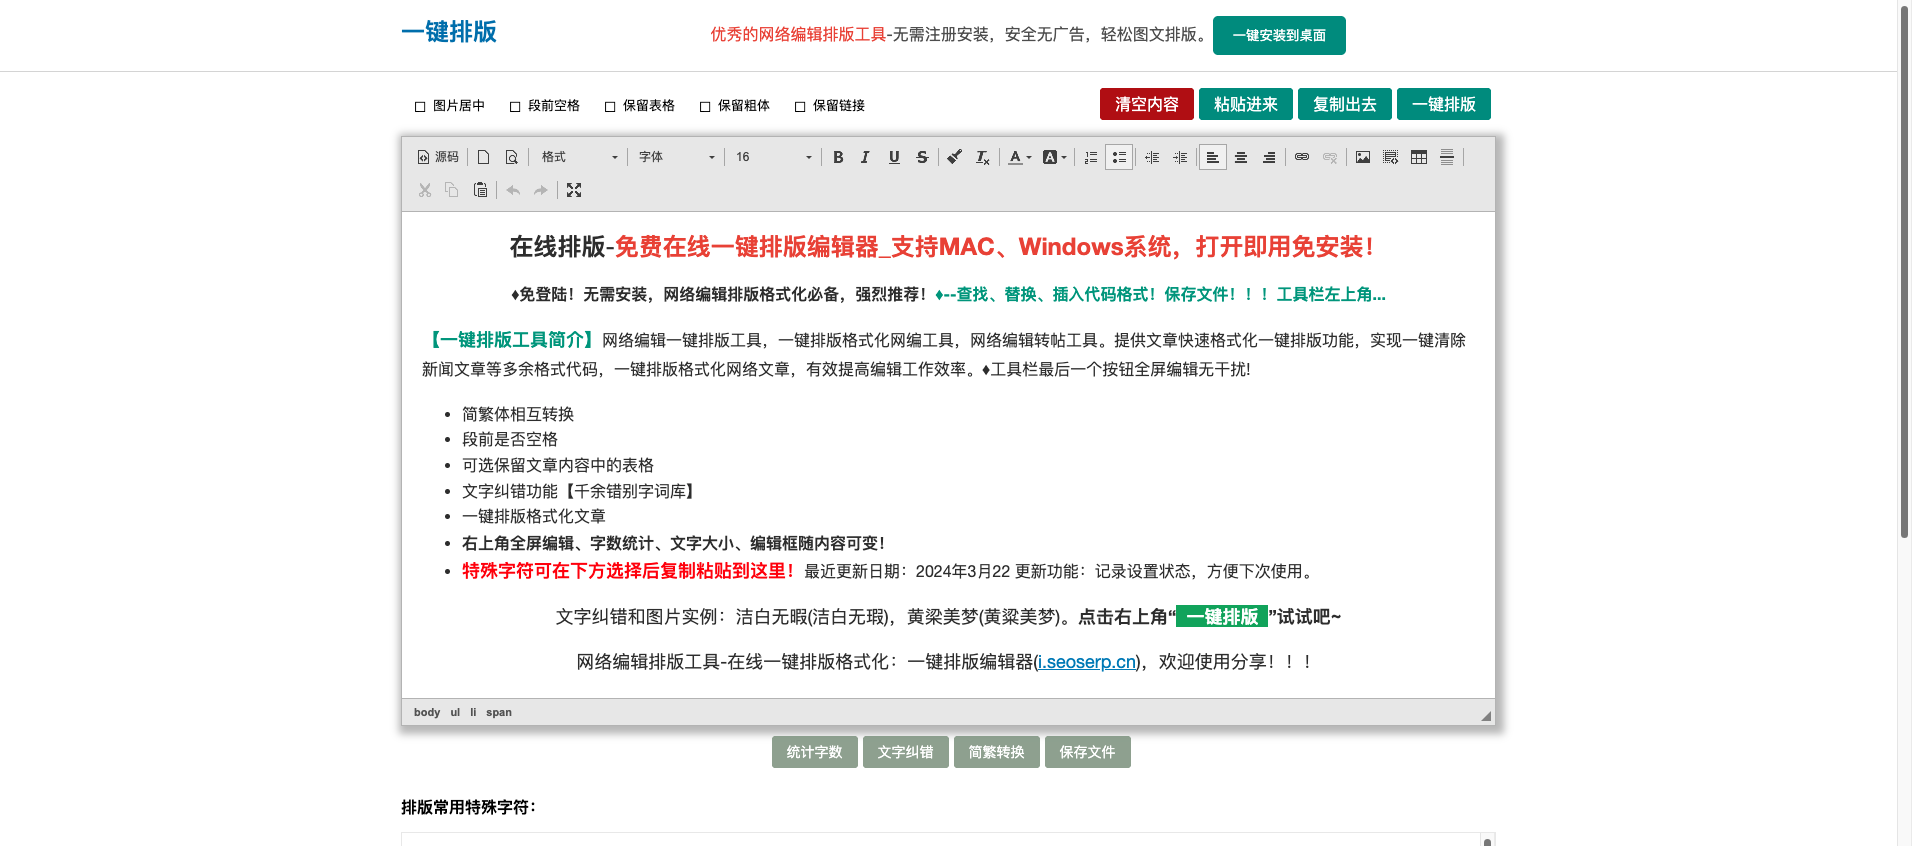Insert an image
Viewport: 1912px width, 846px height.
coord(1363,157)
